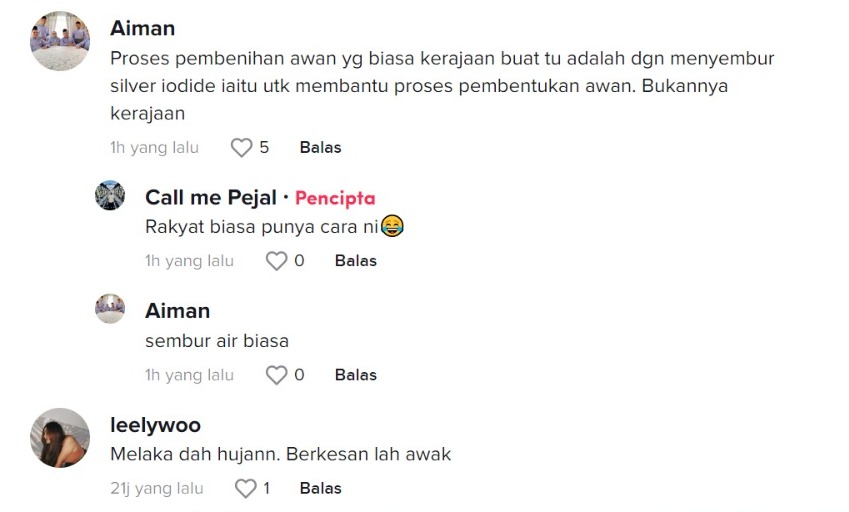Click the laughing emoji in Pejal's reply
Viewport: 849px width, 512px height.
click(392, 227)
